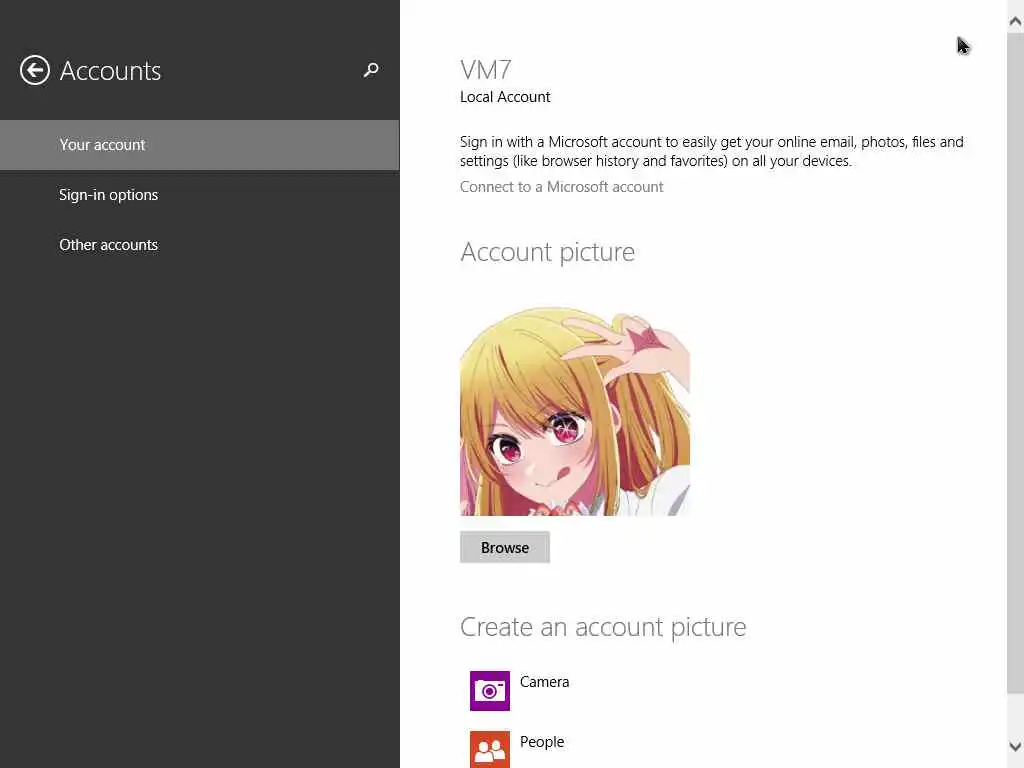Image resolution: width=1024 pixels, height=768 pixels.
Task: Go back using the Accounts arrow
Action: [35, 71]
